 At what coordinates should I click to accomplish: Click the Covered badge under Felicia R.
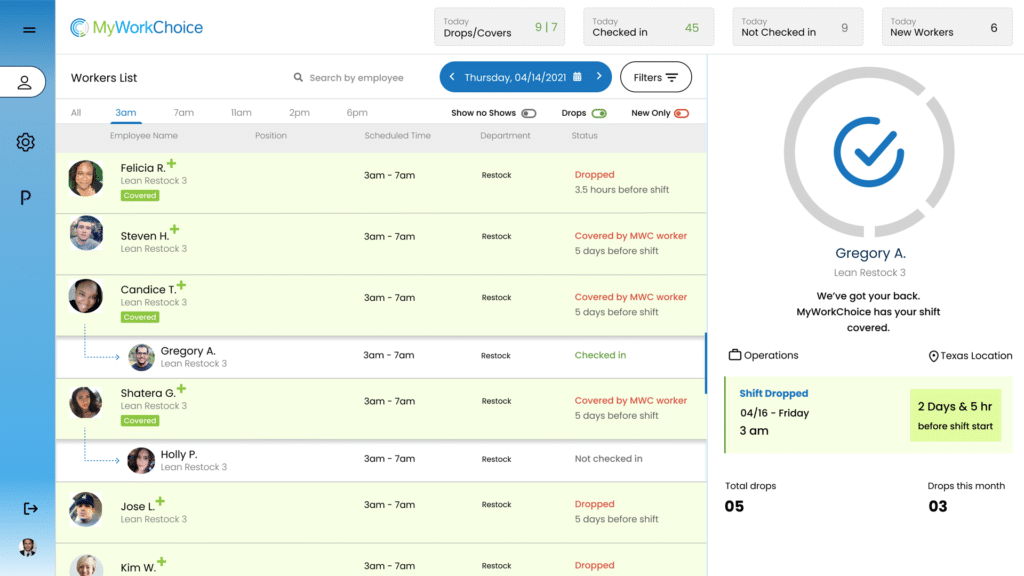pyautogui.click(x=140, y=195)
